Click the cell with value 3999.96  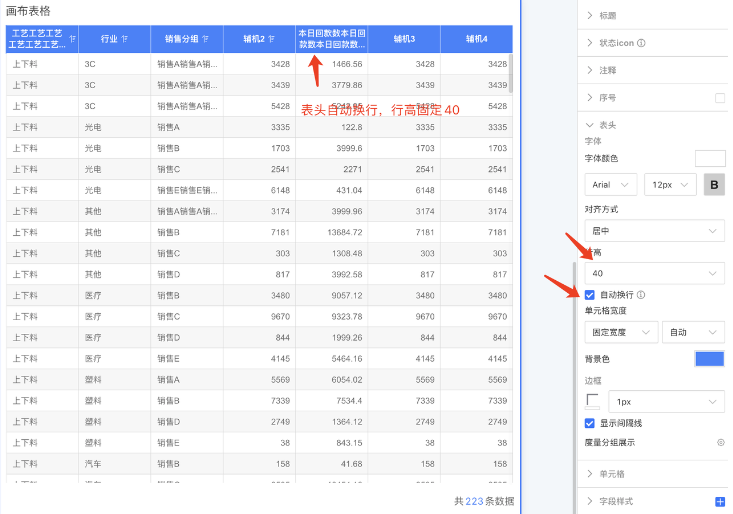tap(332, 211)
